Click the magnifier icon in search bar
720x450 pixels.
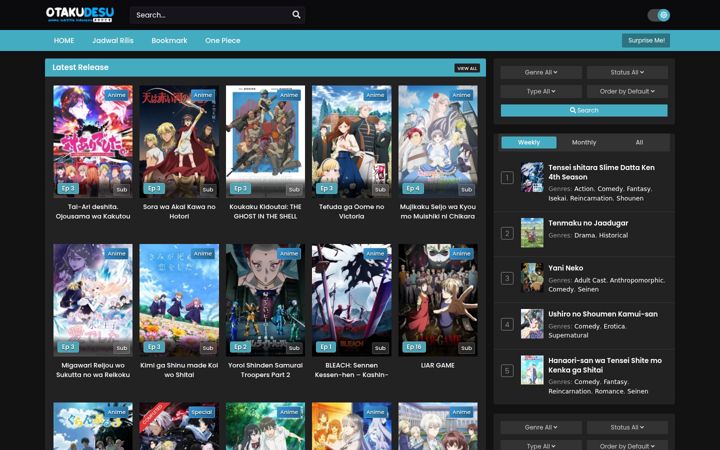click(296, 15)
